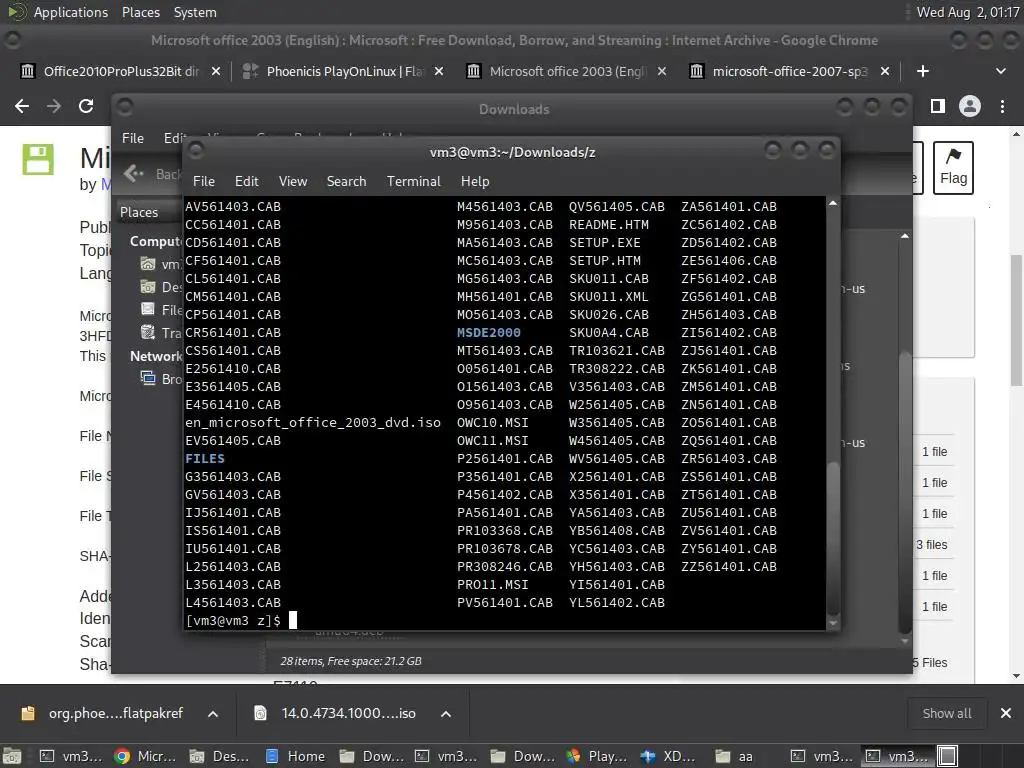This screenshot has height=768, width=1024.
Task: Open the Places menu in top panel
Action: coord(140,12)
